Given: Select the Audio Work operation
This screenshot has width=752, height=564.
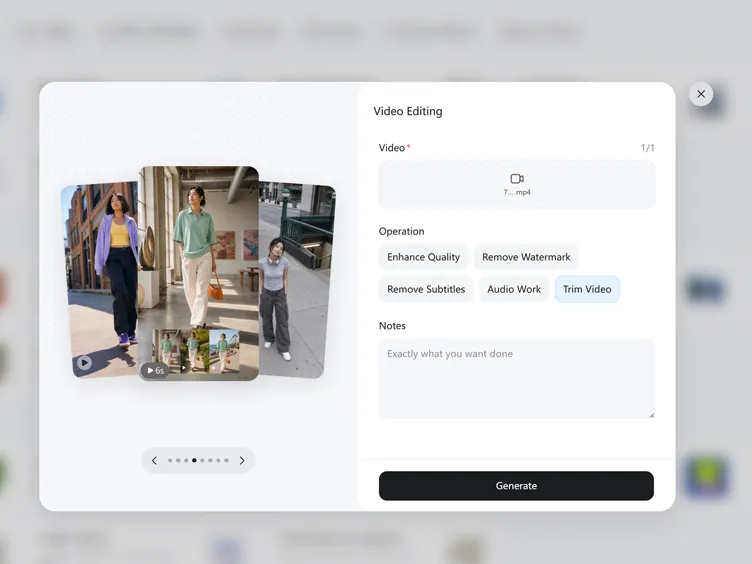Looking at the screenshot, I should pyautogui.click(x=514, y=289).
